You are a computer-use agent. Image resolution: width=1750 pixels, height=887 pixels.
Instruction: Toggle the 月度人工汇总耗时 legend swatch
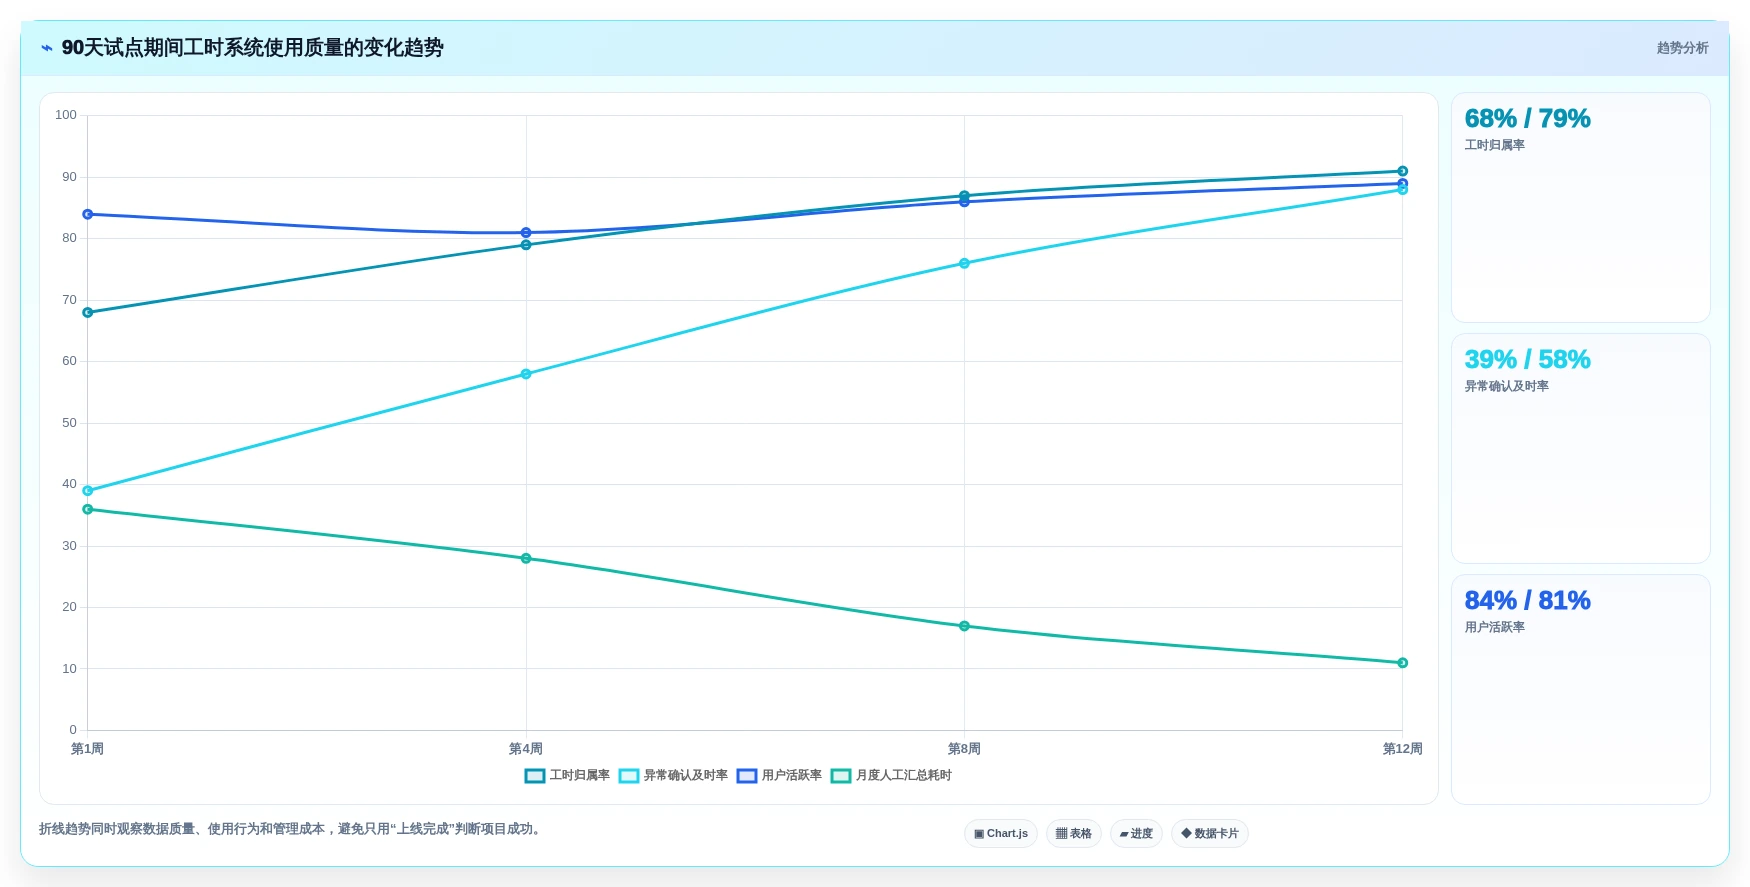(841, 776)
